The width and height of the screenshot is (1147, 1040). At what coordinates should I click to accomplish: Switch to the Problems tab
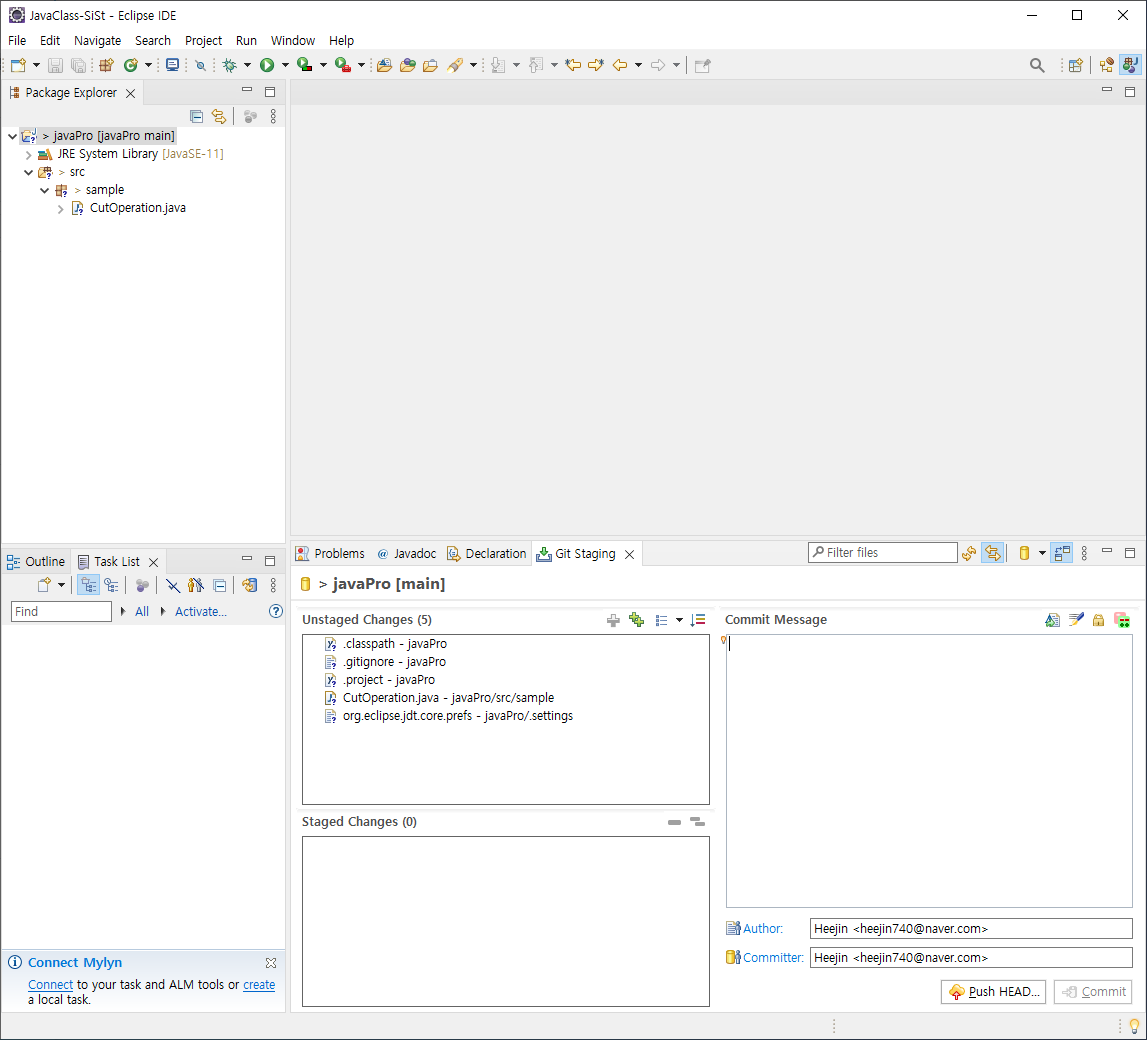point(330,554)
